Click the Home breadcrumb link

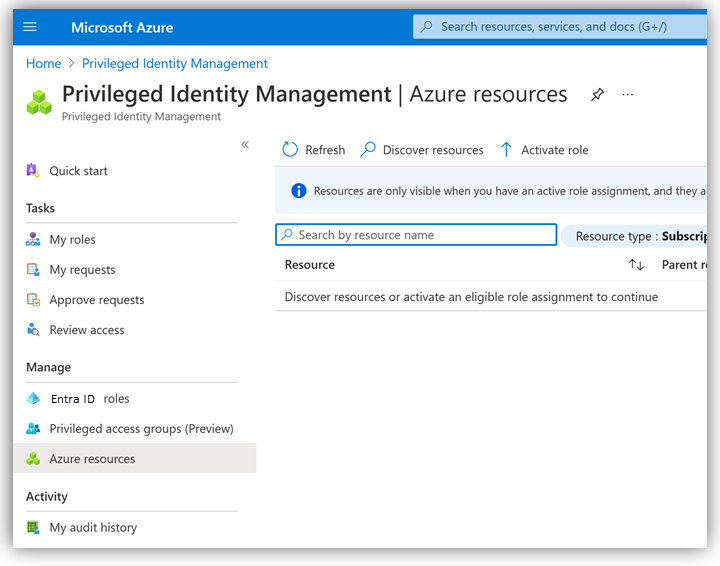tap(44, 63)
